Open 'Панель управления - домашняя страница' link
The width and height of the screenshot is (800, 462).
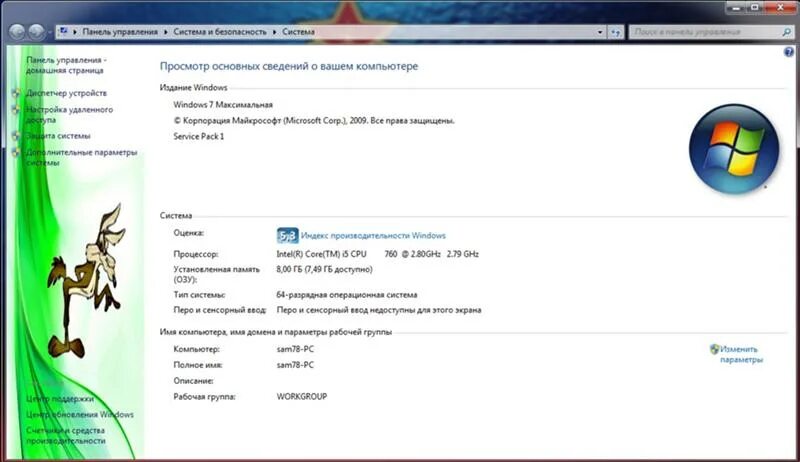pyautogui.click(x=66, y=65)
